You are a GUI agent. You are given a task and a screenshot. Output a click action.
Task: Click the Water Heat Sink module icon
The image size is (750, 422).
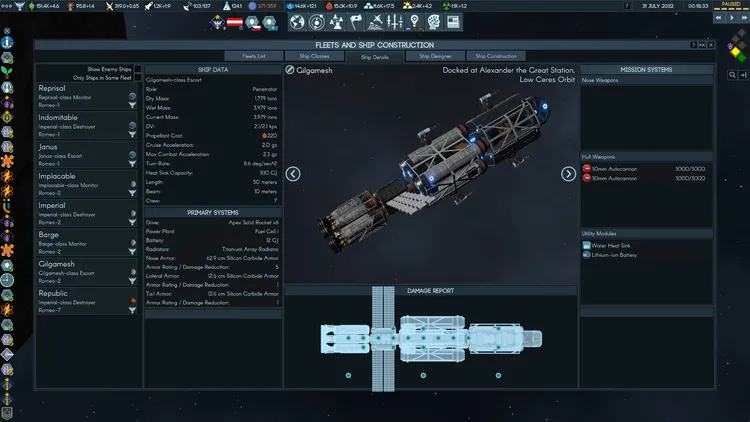tap(586, 245)
